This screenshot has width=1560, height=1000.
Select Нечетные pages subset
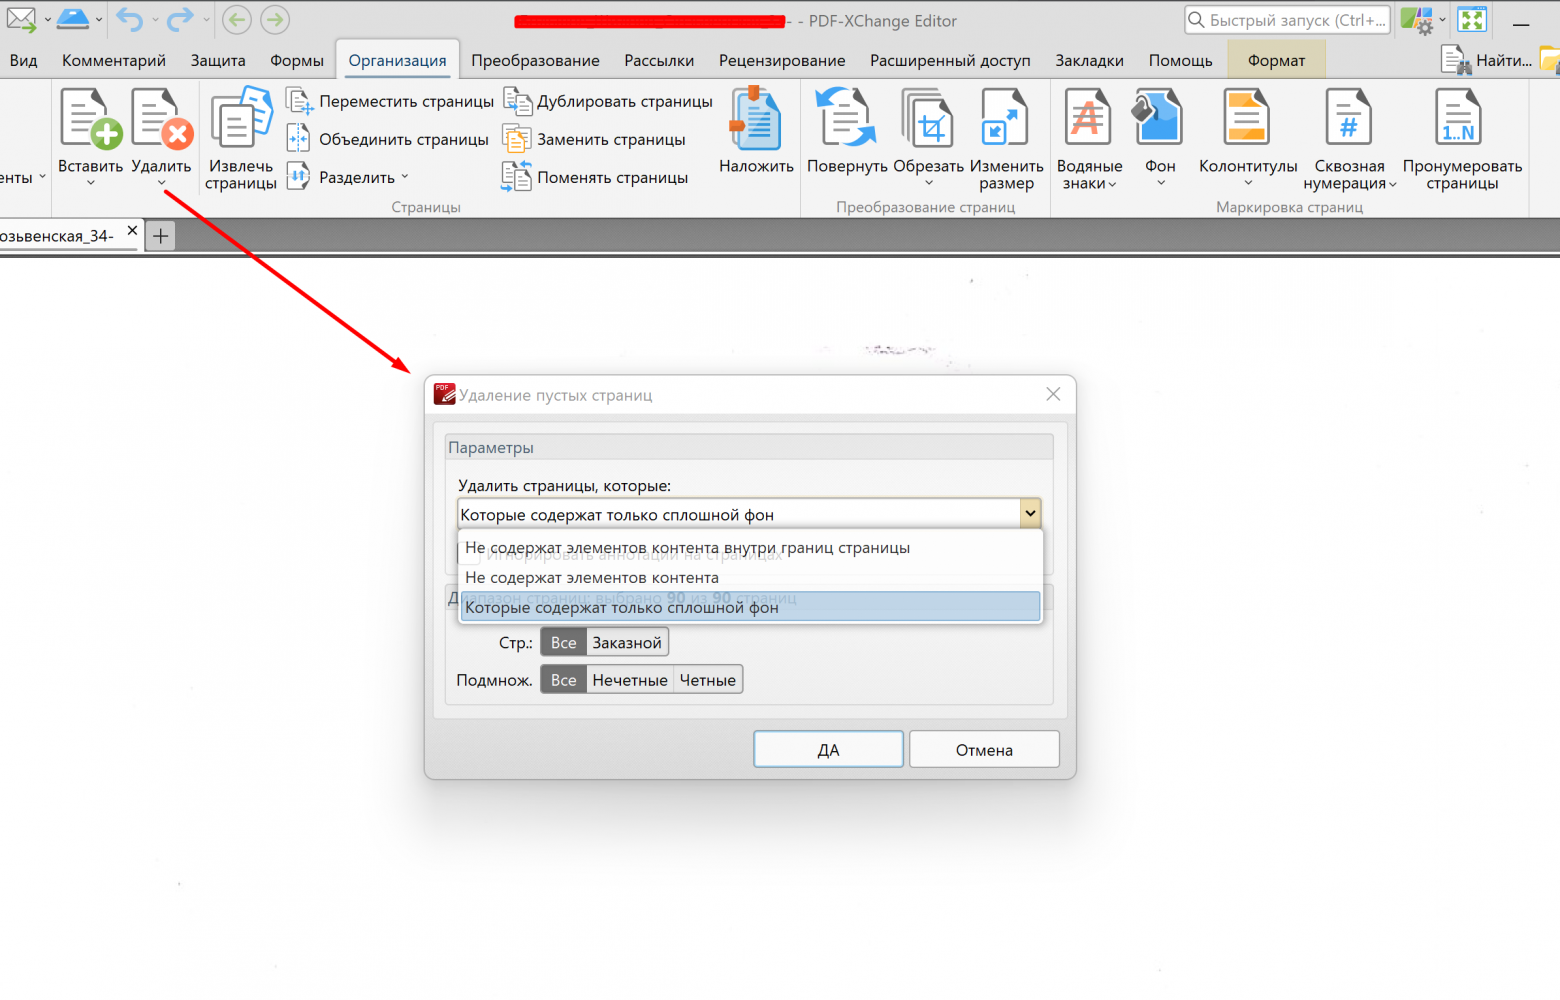click(630, 680)
